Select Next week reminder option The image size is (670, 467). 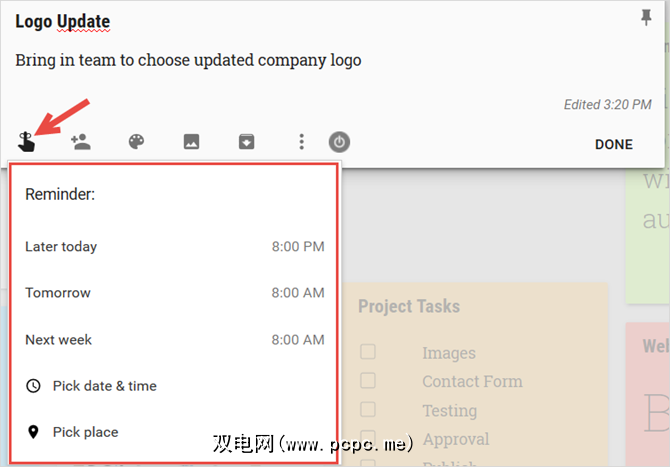[x=174, y=339]
